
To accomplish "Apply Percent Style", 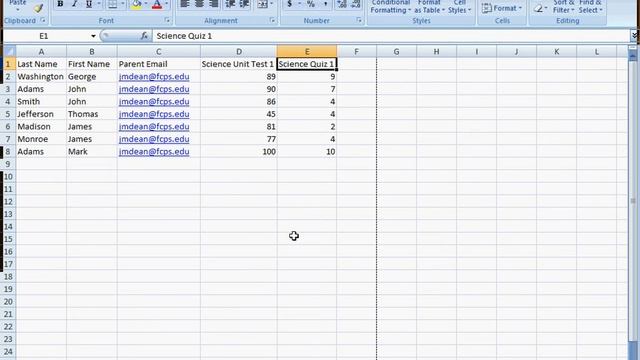I will (x=311, y=4).
